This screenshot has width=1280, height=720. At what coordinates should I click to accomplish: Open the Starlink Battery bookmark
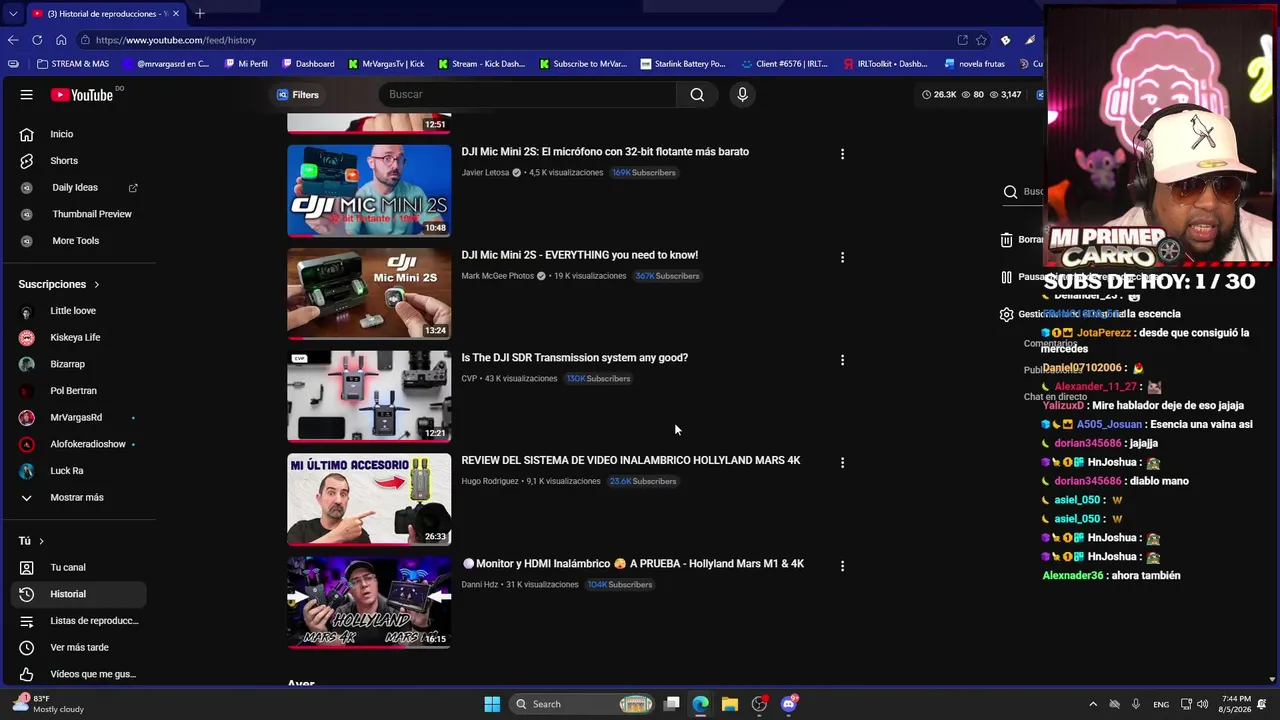[x=683, y=64]
